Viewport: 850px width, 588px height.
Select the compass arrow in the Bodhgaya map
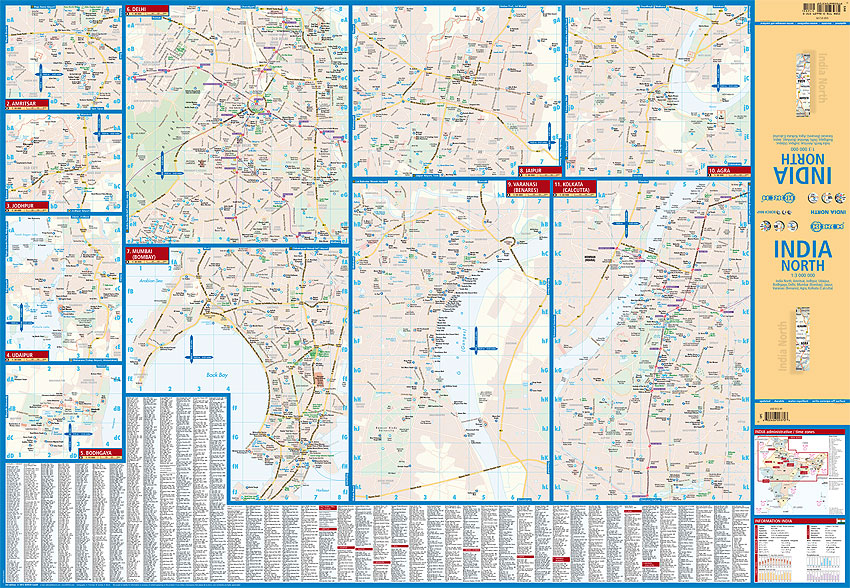point(71,436)
